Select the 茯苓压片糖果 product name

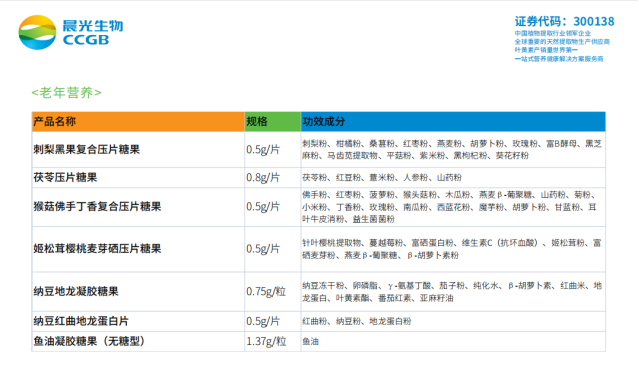coord(65,178)
